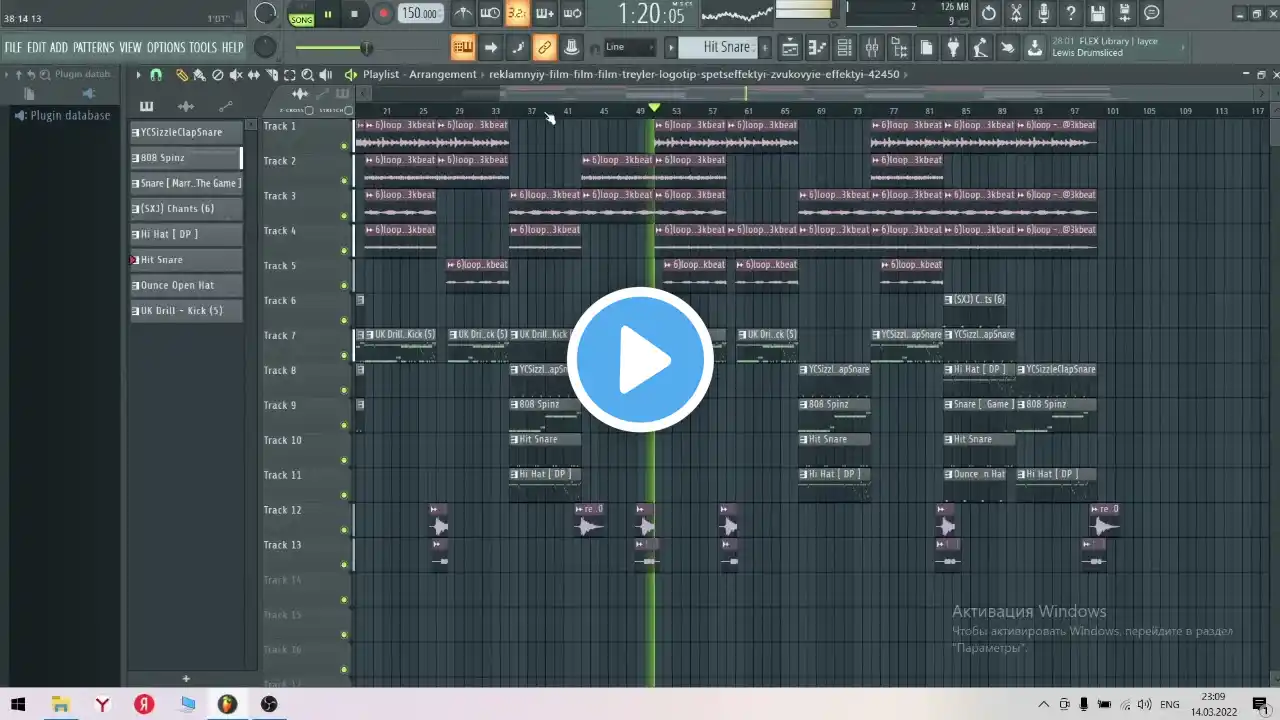The image size is (1280, 720).
Task: Open the PATTERNS menu
Action: (93, 47)
